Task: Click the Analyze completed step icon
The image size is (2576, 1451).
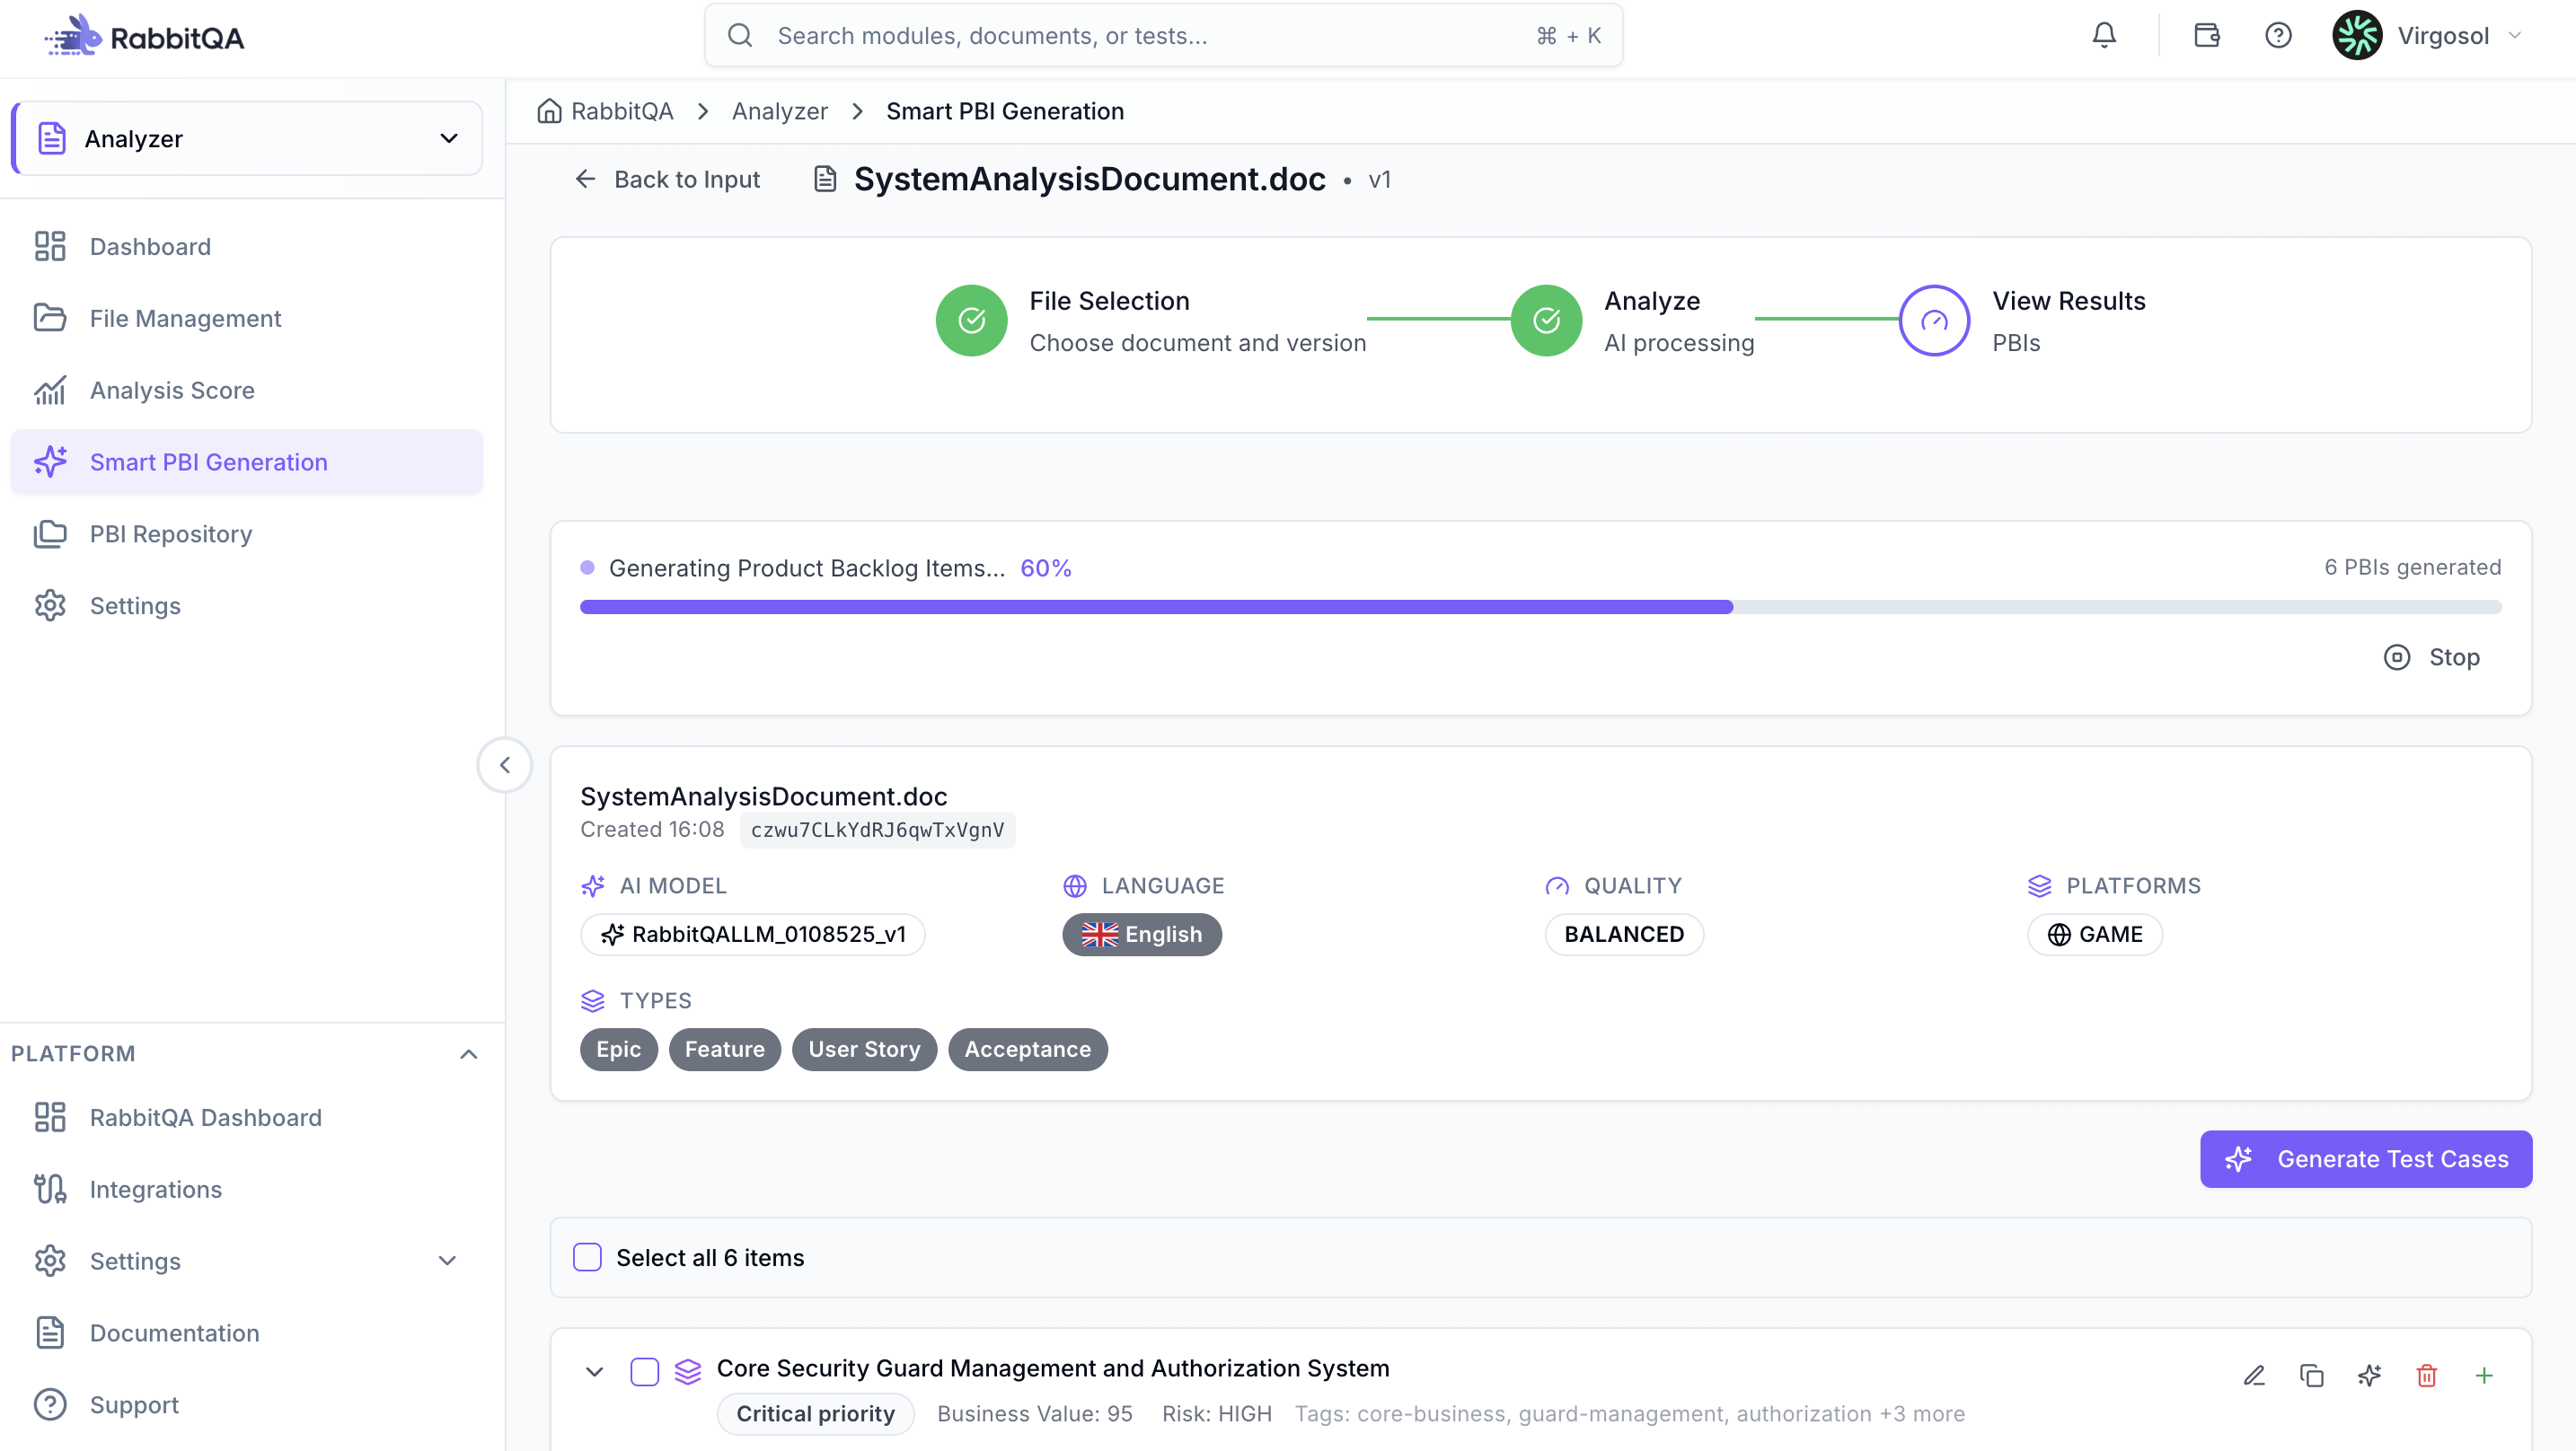Action: (1546, 320)
